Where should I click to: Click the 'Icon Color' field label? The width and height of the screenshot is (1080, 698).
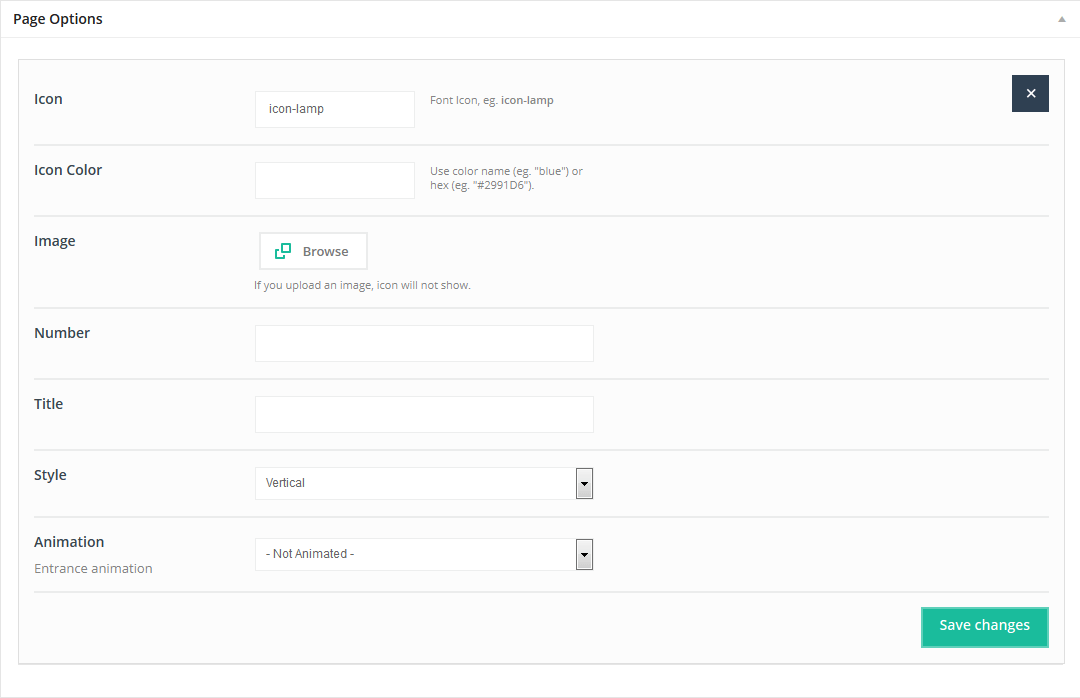click(x=68, y=170)
